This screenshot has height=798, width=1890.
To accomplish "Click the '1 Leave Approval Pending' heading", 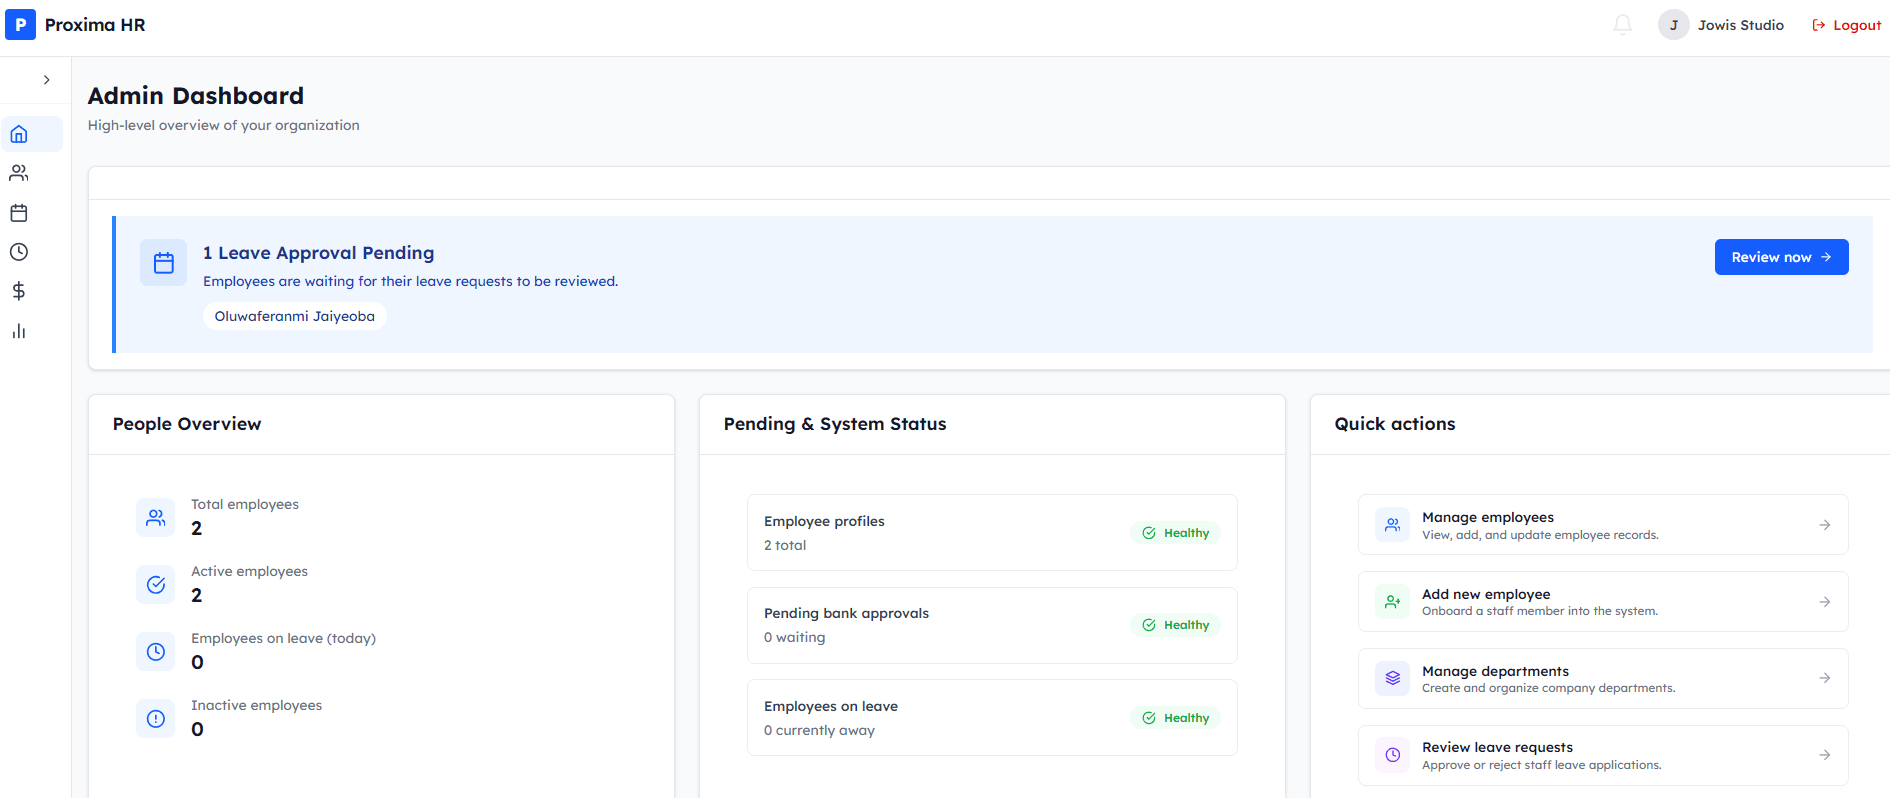I will pos(319,253).
